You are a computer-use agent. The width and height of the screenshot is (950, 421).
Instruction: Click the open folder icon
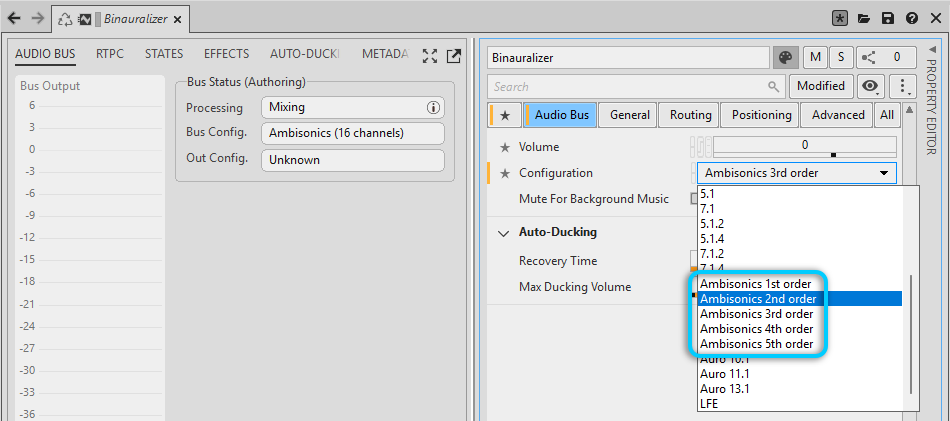[864, 18]
